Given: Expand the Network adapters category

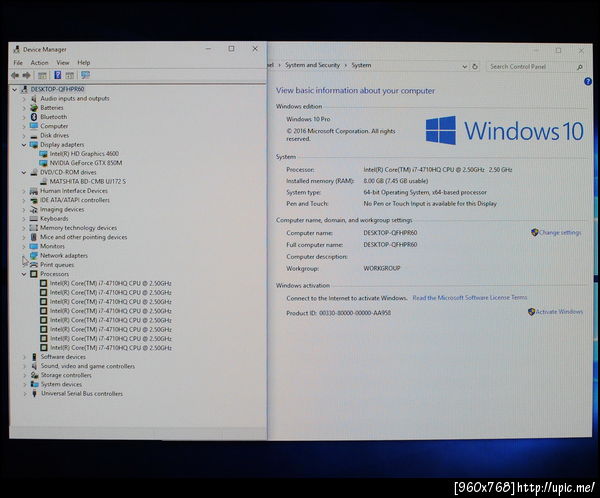Looking at the screenshot, I should click(24, 256).
